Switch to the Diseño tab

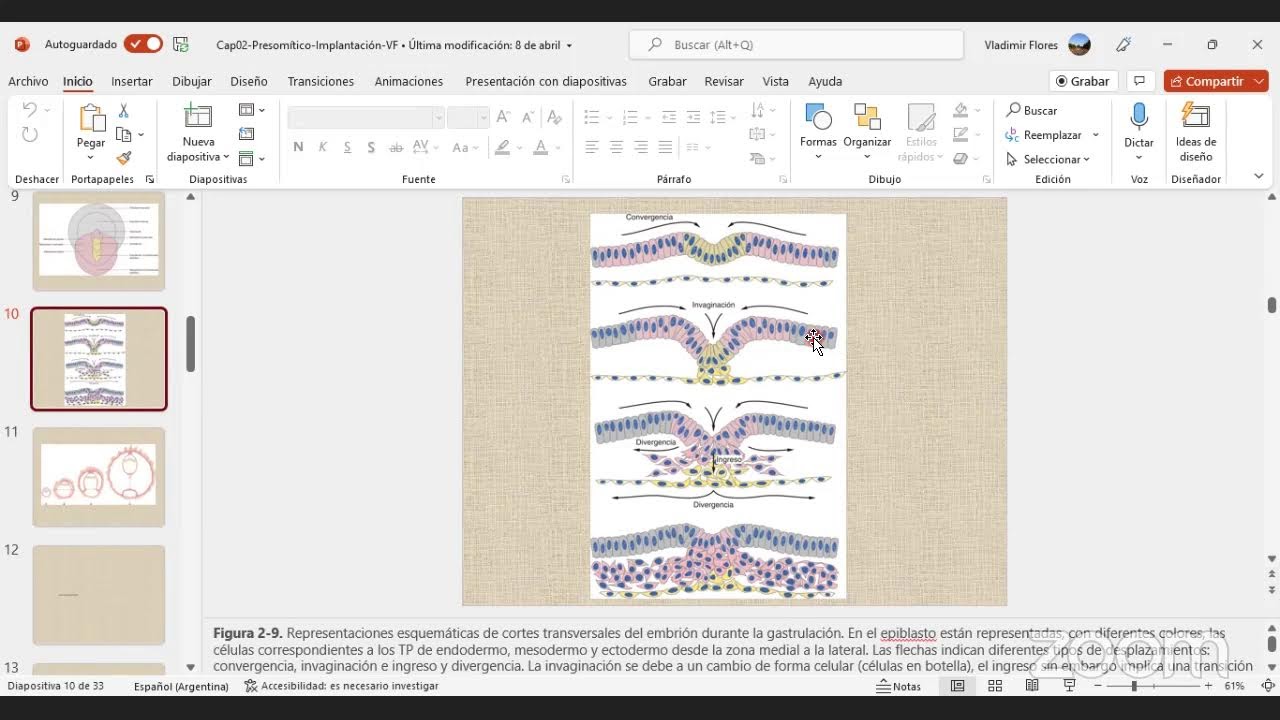(249, 81)
